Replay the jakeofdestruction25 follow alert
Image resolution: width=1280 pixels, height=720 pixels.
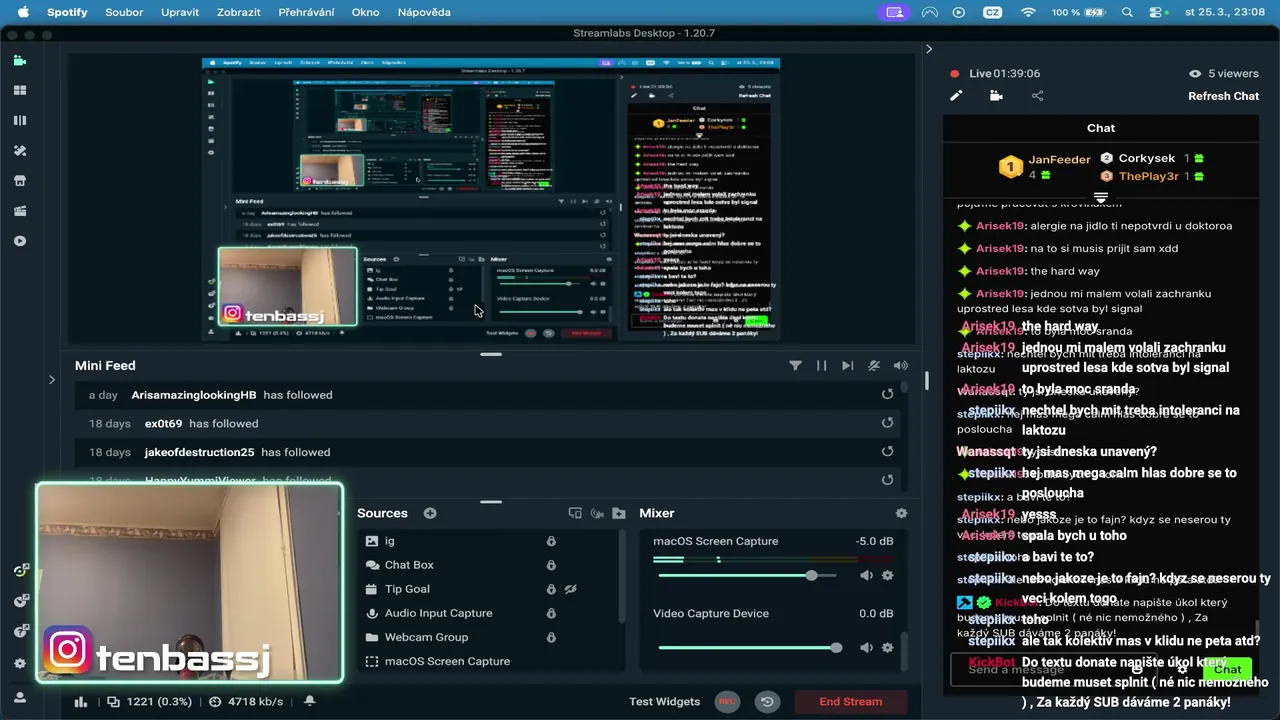[887, 452]
